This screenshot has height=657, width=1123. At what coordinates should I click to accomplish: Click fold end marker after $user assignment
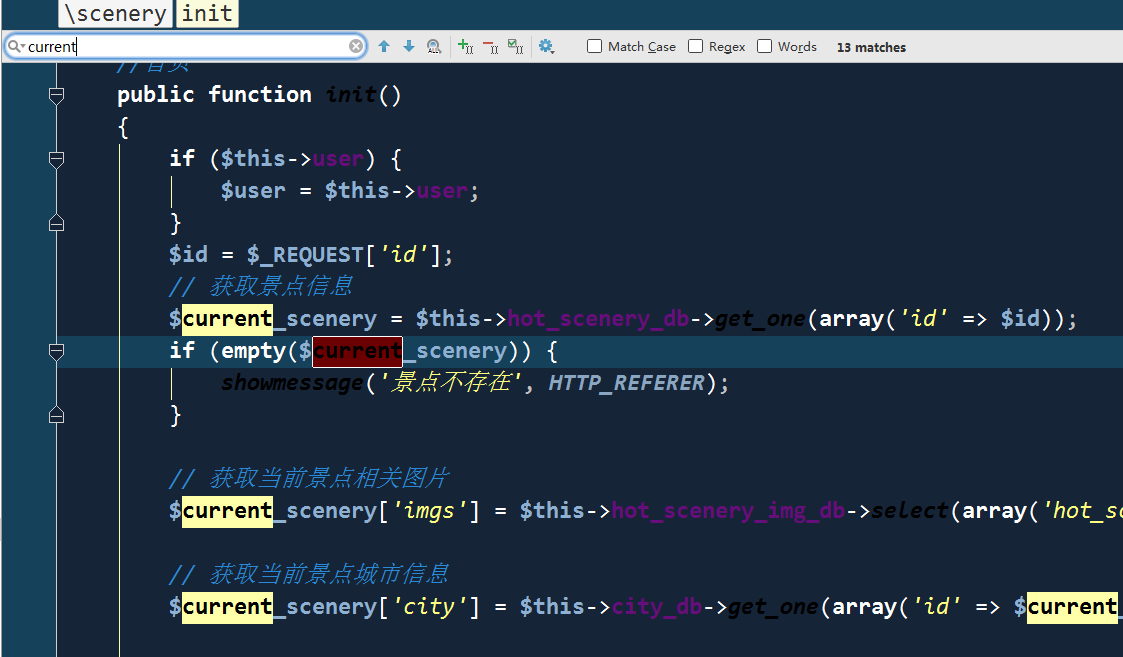57,223
